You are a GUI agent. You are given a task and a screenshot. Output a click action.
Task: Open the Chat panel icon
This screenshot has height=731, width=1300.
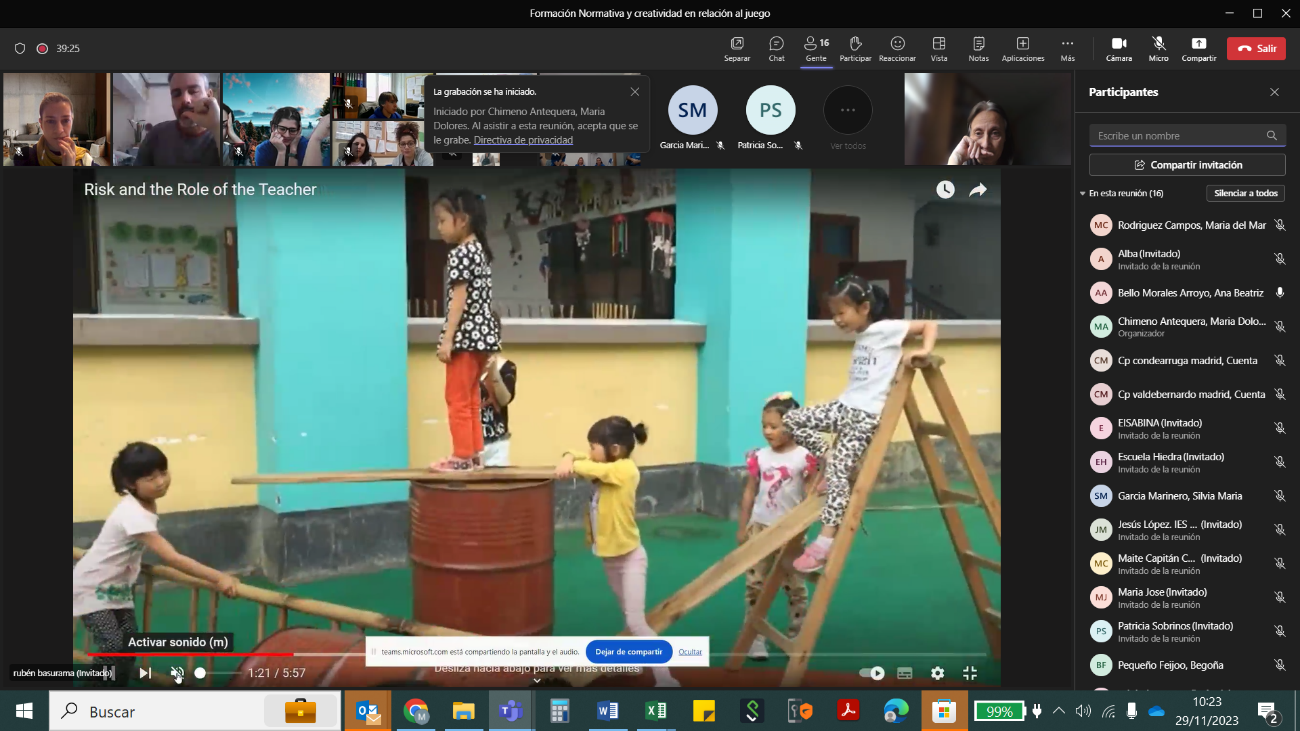[x=776, y=44]
